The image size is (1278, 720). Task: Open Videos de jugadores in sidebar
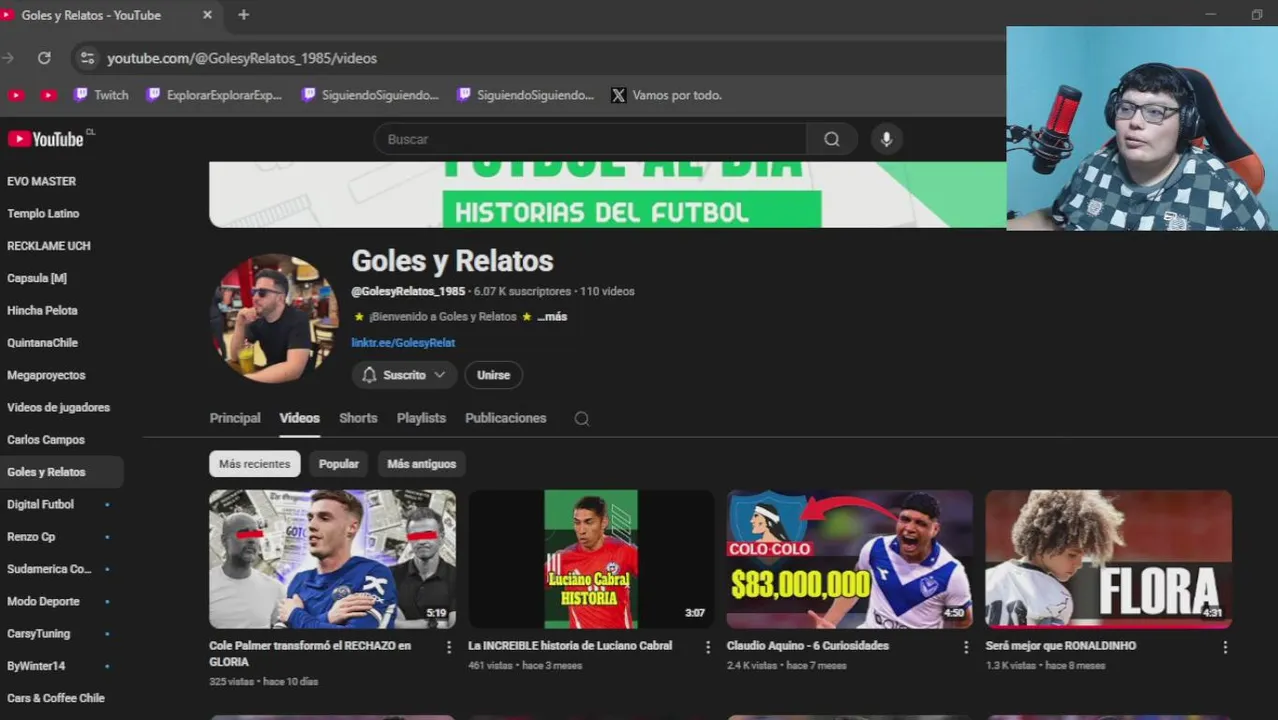click(61, 408)
